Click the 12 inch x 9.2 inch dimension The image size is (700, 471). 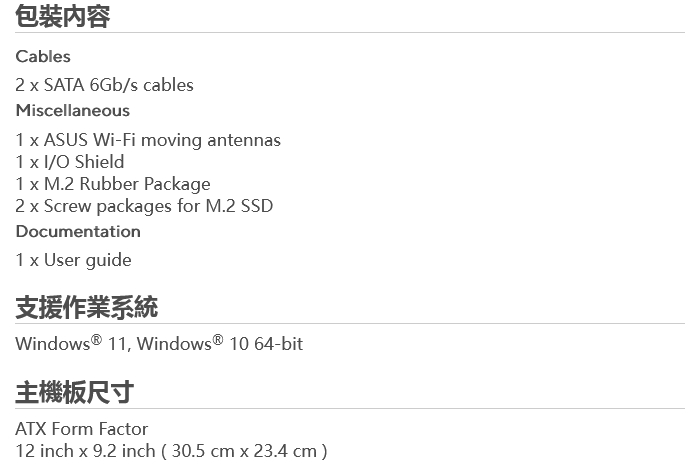point(85,451)
